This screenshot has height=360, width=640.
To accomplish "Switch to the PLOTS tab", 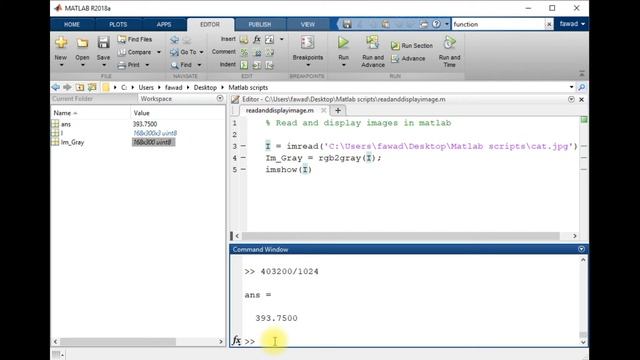I will 118,24.
